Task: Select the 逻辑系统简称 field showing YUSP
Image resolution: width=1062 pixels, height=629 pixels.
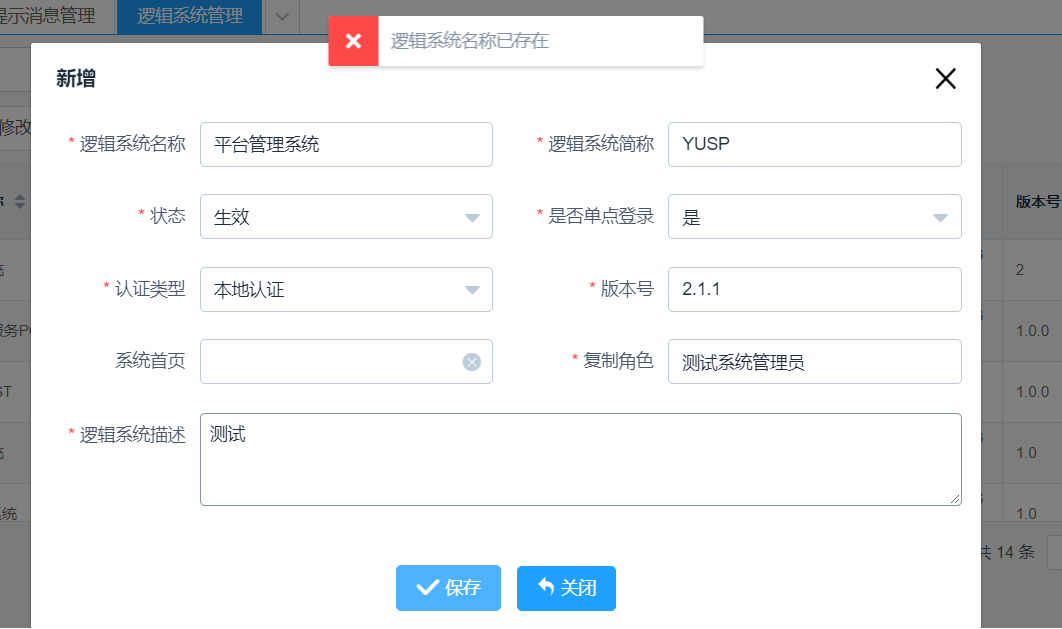Action: point(814,144)
